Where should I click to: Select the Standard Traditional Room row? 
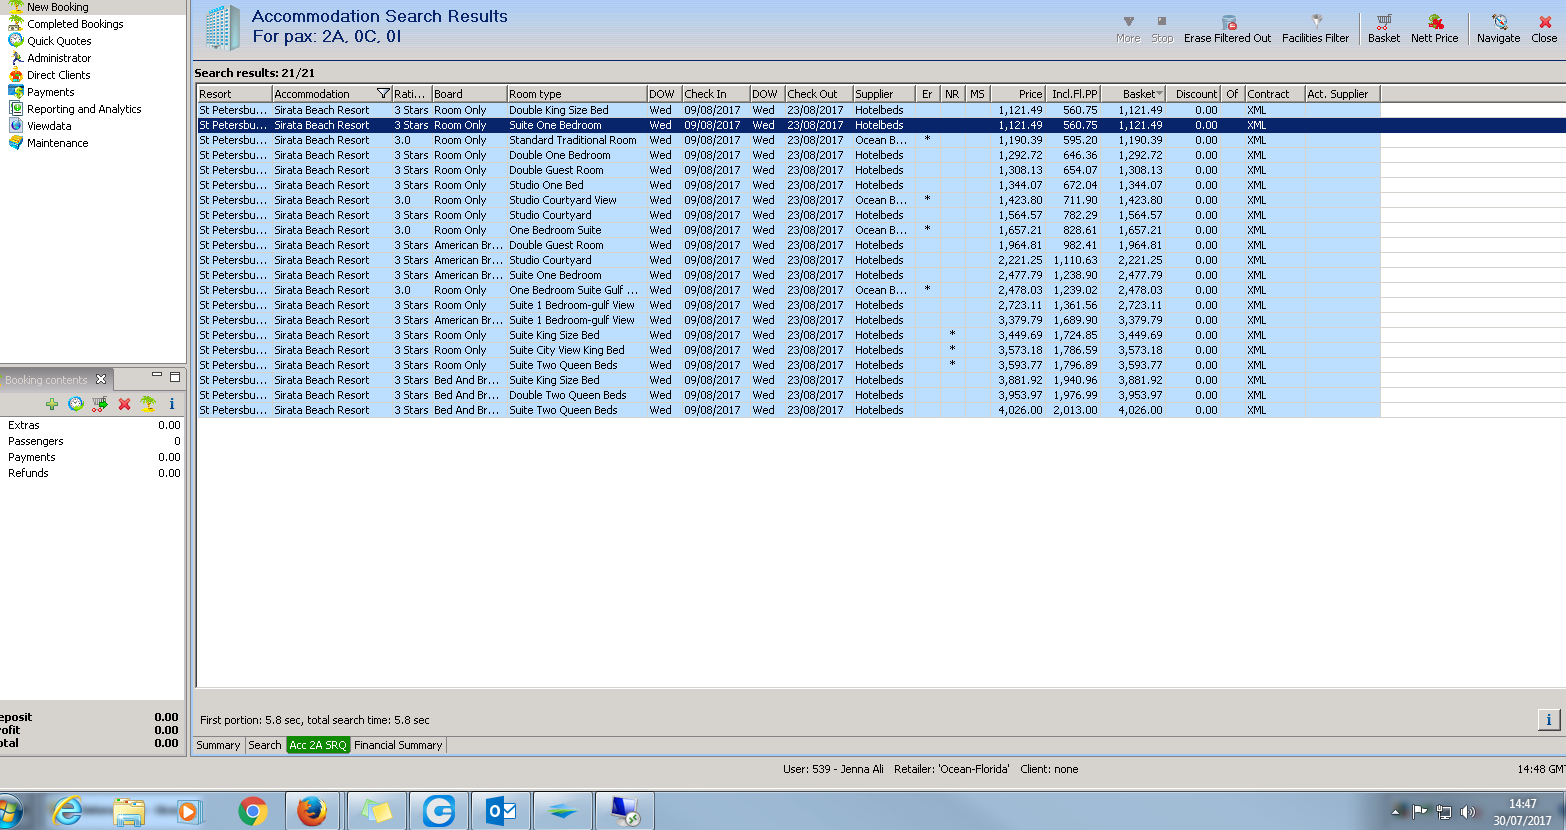coord(789,140)
